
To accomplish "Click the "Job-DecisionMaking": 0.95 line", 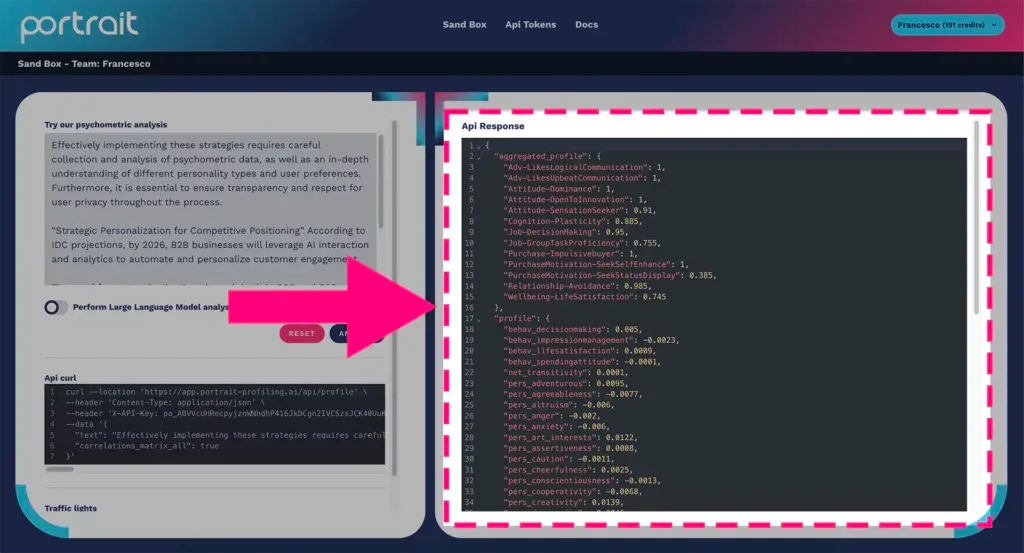I will tap(566, 232).
